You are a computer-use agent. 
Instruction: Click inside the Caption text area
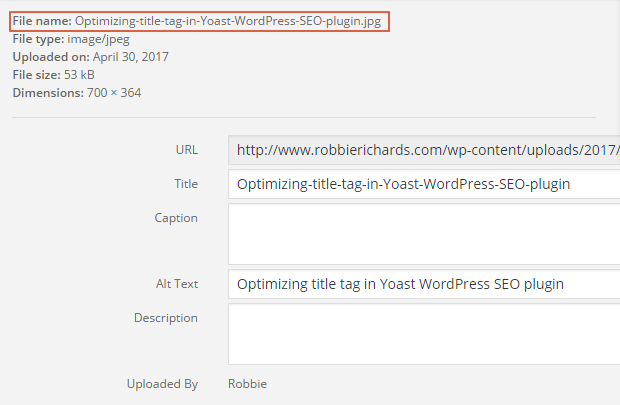pyautogui.click(x=424, y=233)
